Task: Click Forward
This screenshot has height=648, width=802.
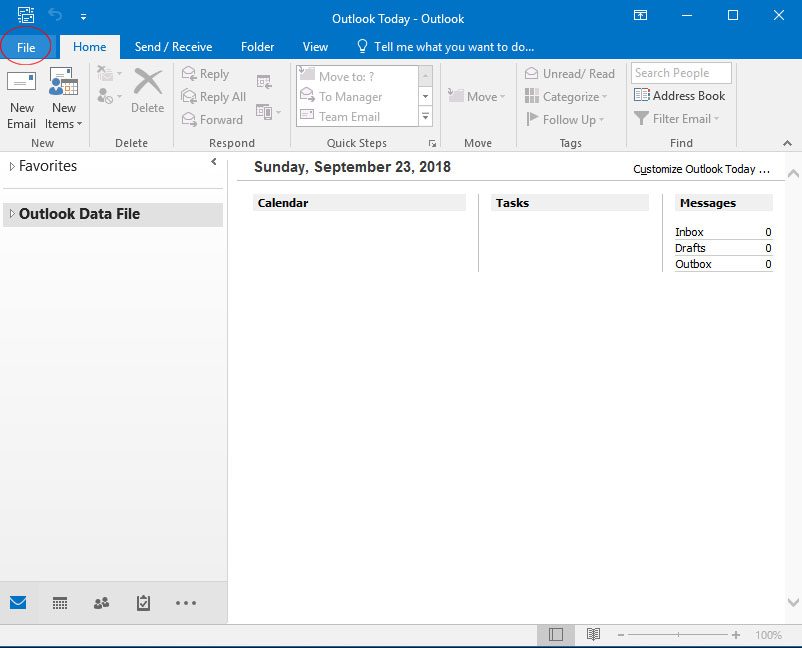Action: click(x=212, y=120)
